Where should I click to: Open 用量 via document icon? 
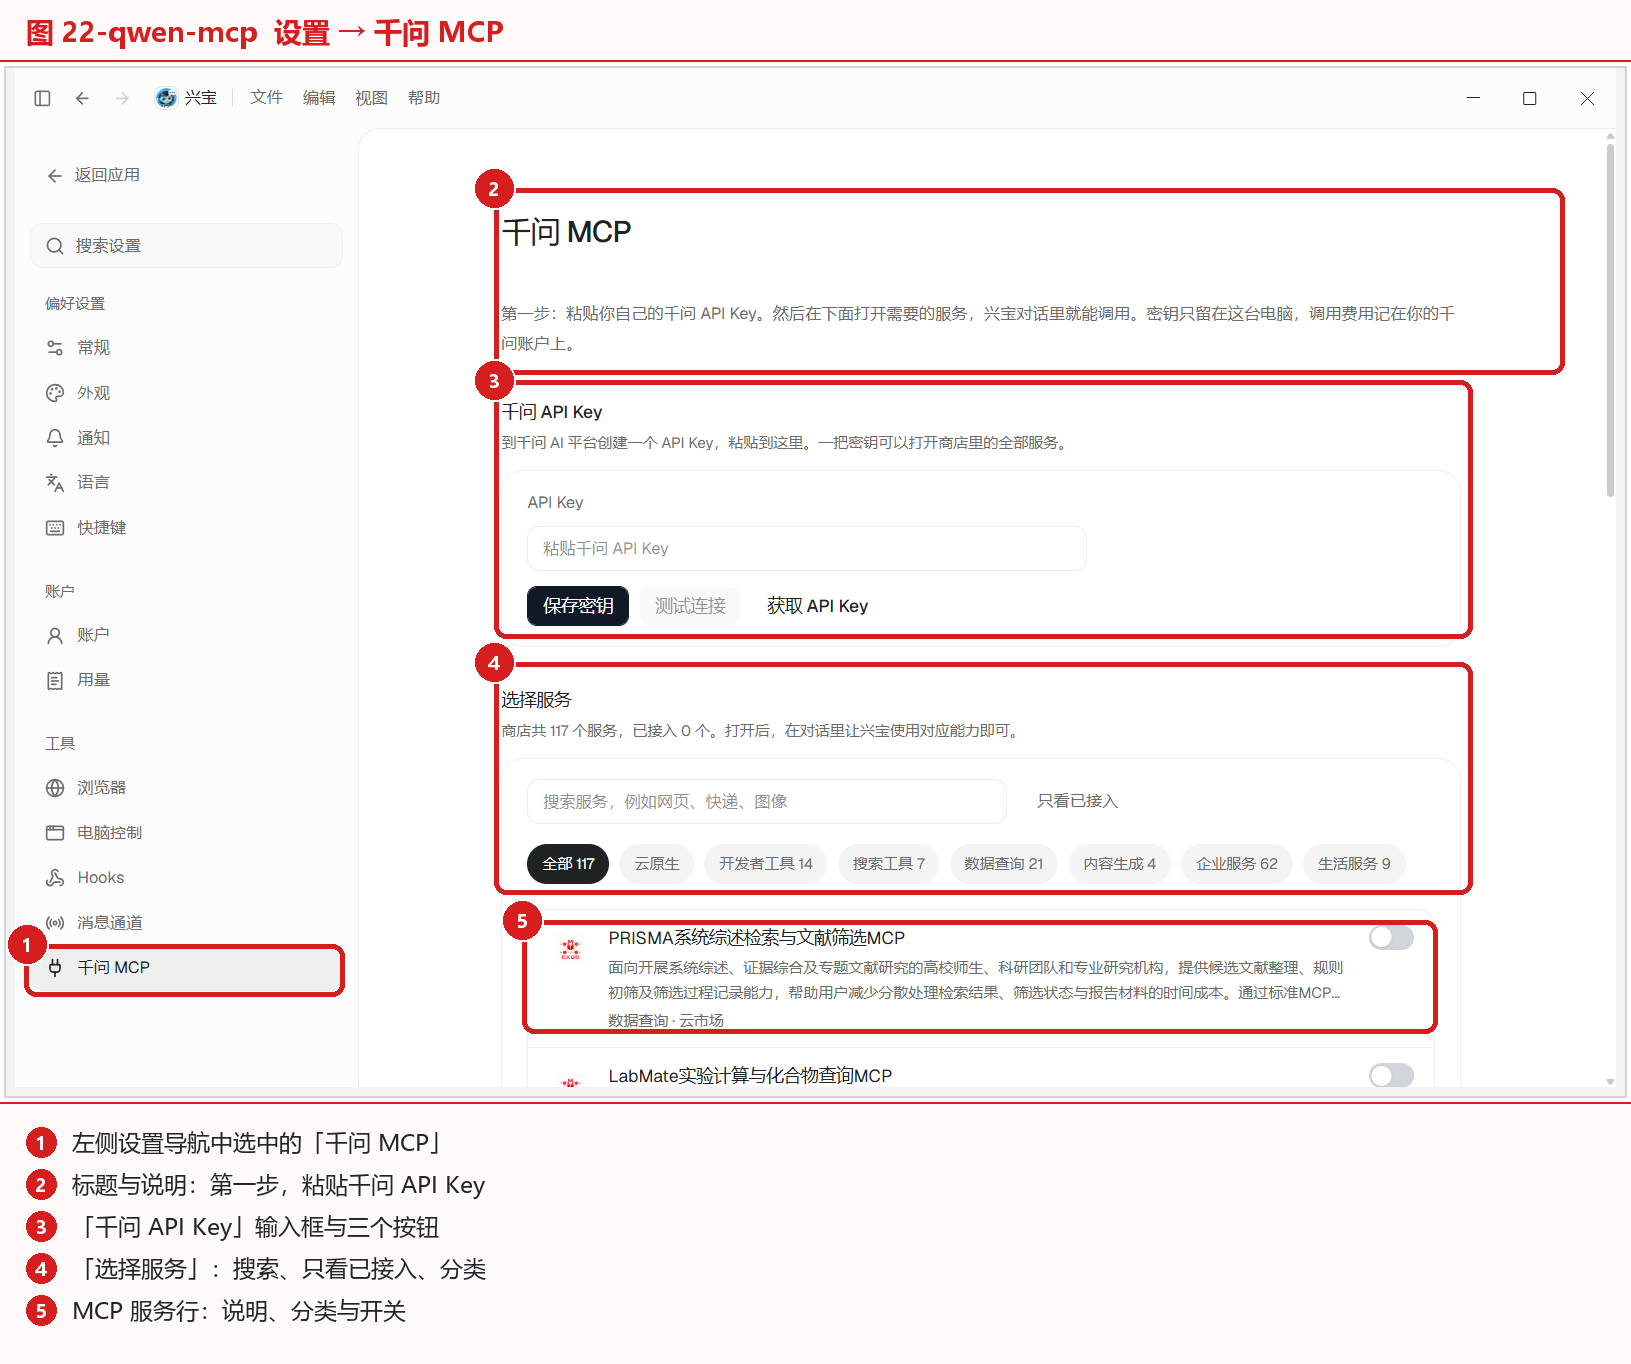pyautogui.click(x=55, y=680)
